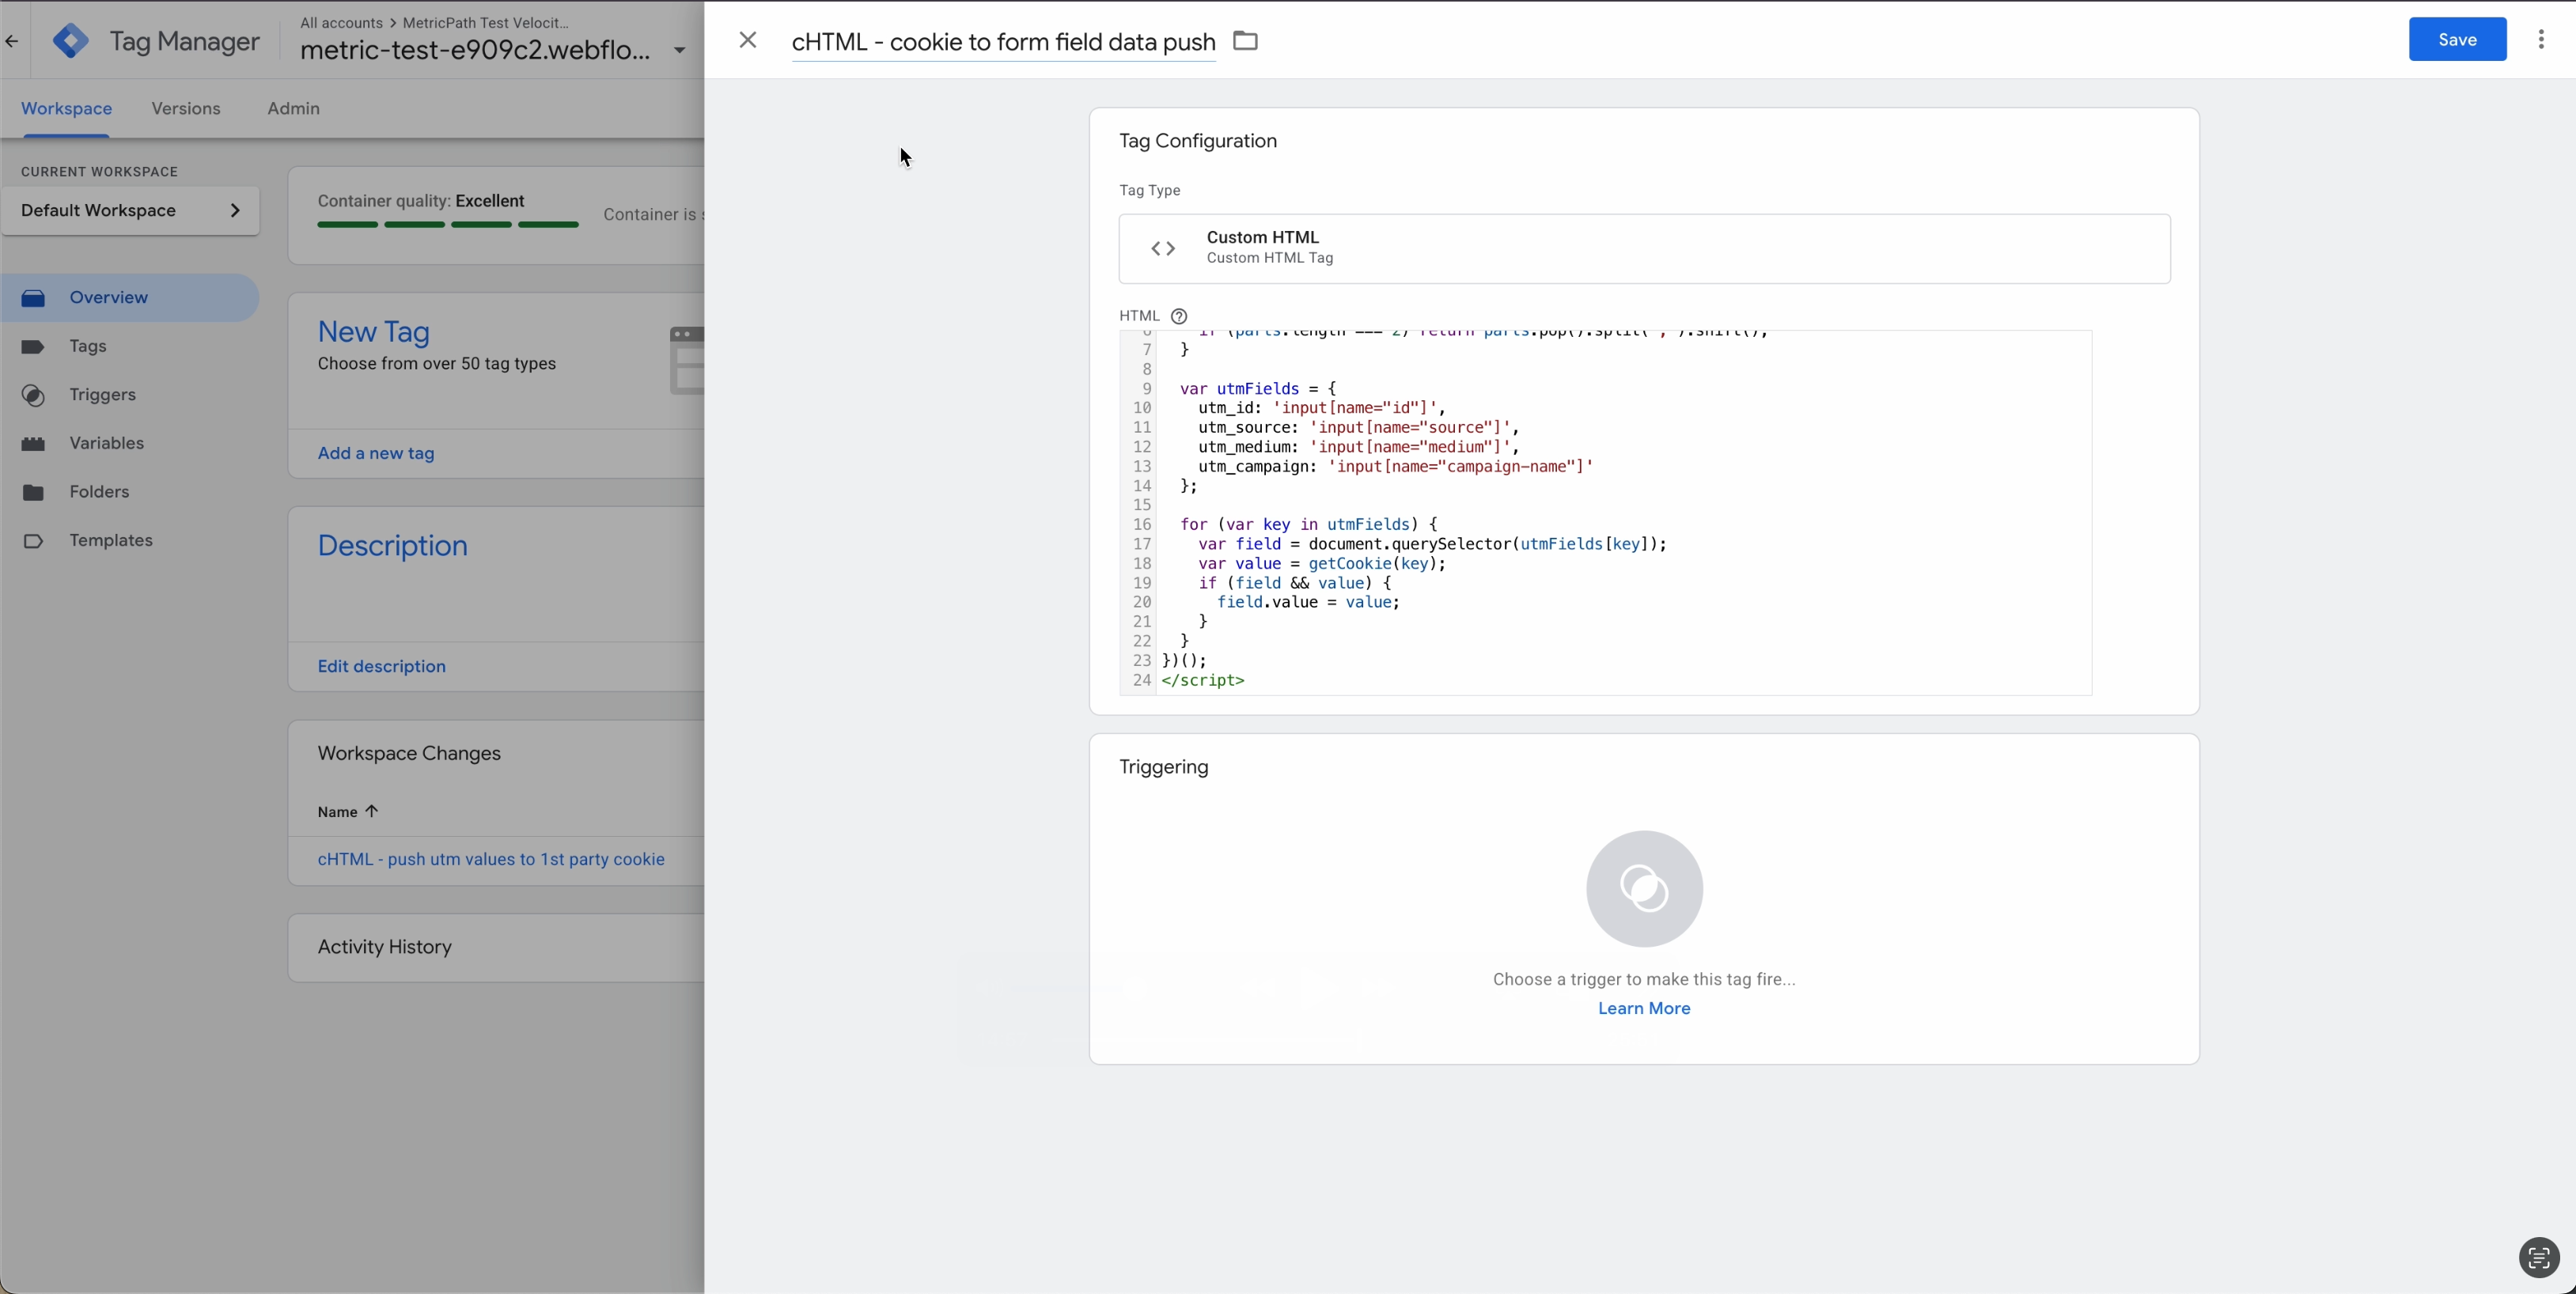Switch to the Workspace tab
The width and height of the screenshot is (2576, 1294).
(x=66, y=108)
